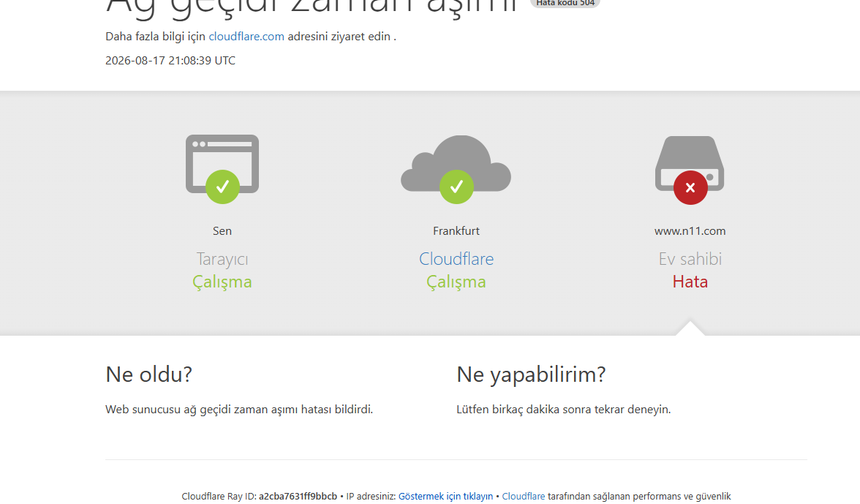The width and height of the screenshot is (860, 504).
Task: Click the 'IP adresiniz:' footer label
Action: (x=371, y=496)
